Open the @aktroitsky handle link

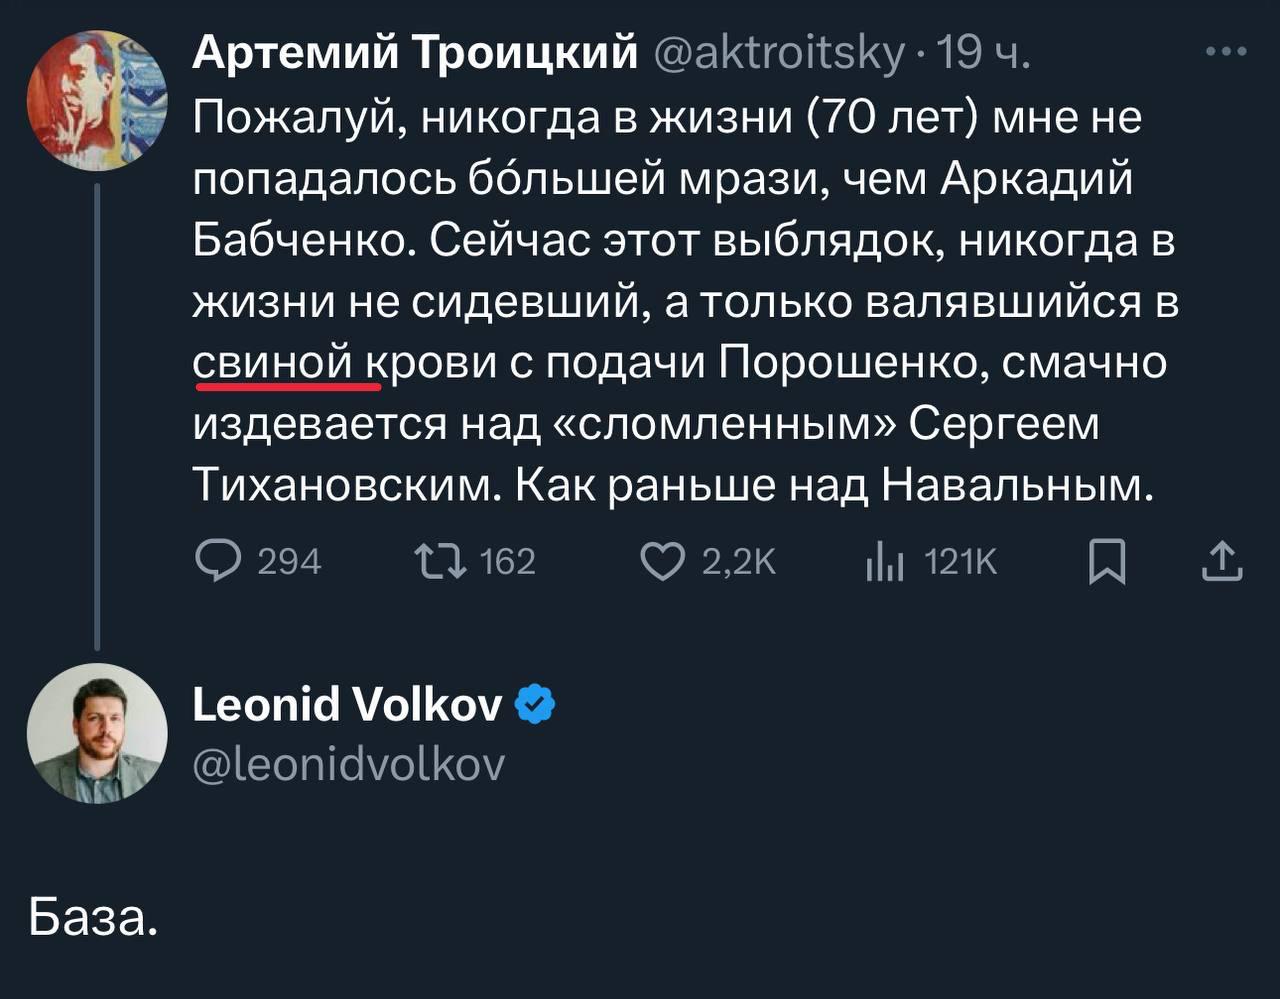(778, 53)
